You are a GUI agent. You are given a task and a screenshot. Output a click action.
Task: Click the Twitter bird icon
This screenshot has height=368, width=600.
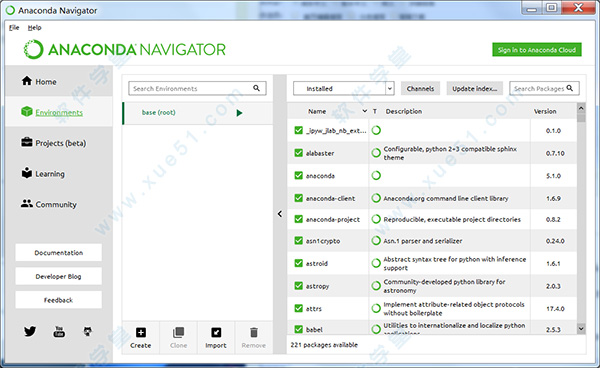[x=30, y=331]
